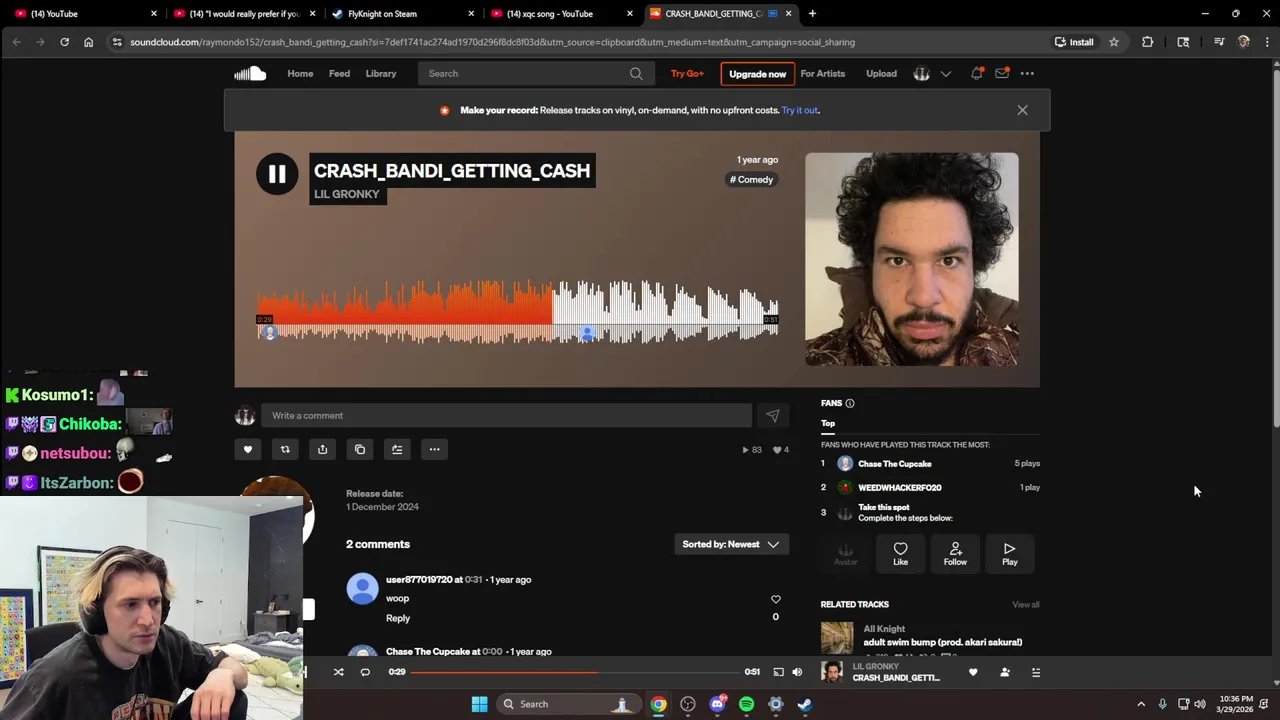Like the track with heart button under comment box
The height and width of the screenshot is (720, 1280).
pyautogui.click(x=248, y=449)
